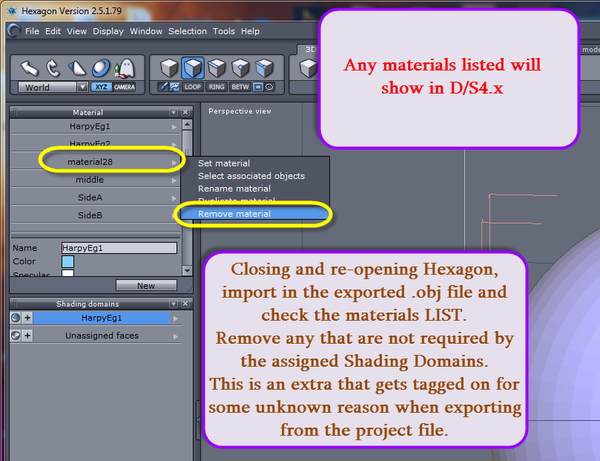
Task: Collapse the Material panel with its arrow
Action: tap(174, 112)
